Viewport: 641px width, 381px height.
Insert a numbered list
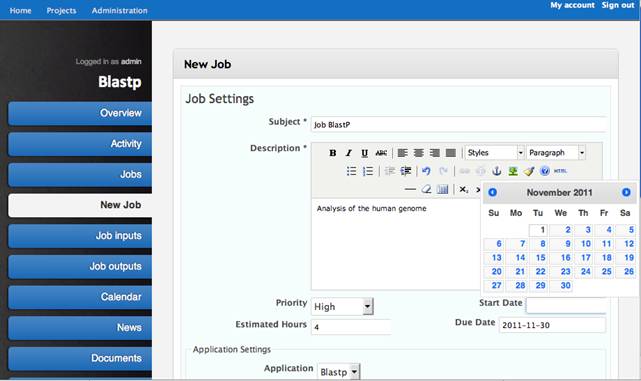click(x=368, y=171)
